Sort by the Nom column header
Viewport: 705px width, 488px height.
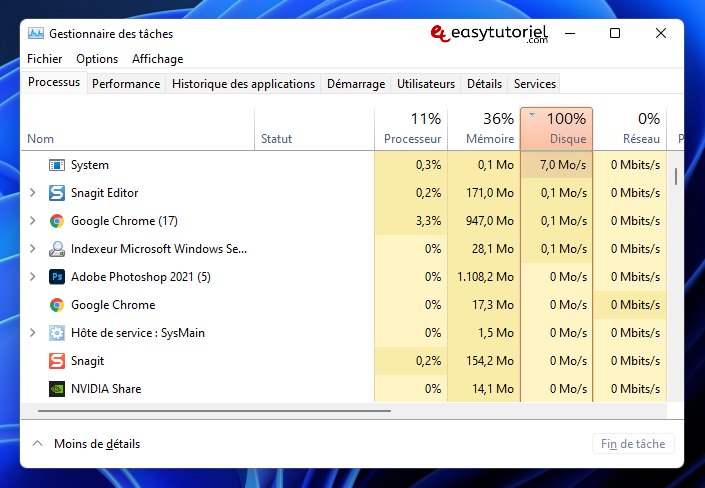point(138,129)
